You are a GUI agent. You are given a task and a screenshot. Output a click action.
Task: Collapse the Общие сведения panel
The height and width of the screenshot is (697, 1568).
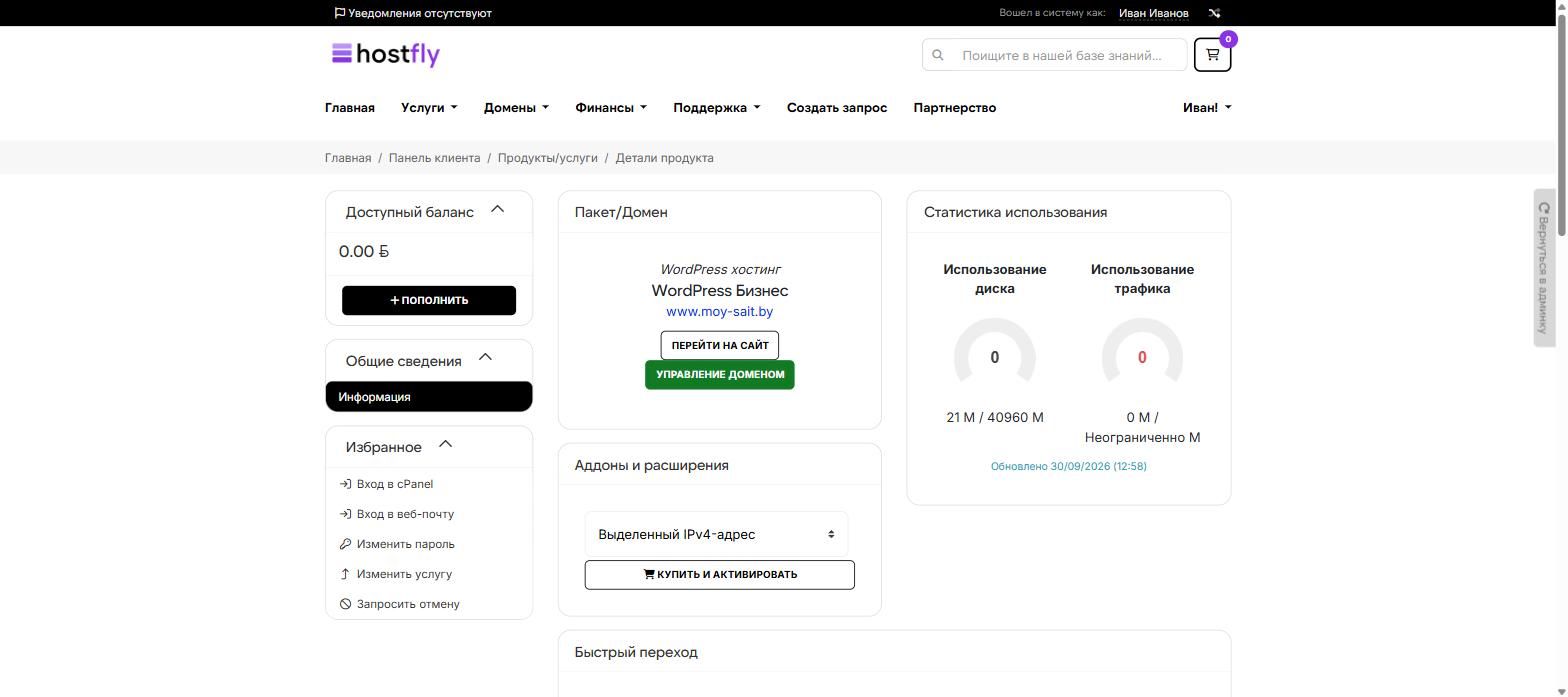point(485,358)
